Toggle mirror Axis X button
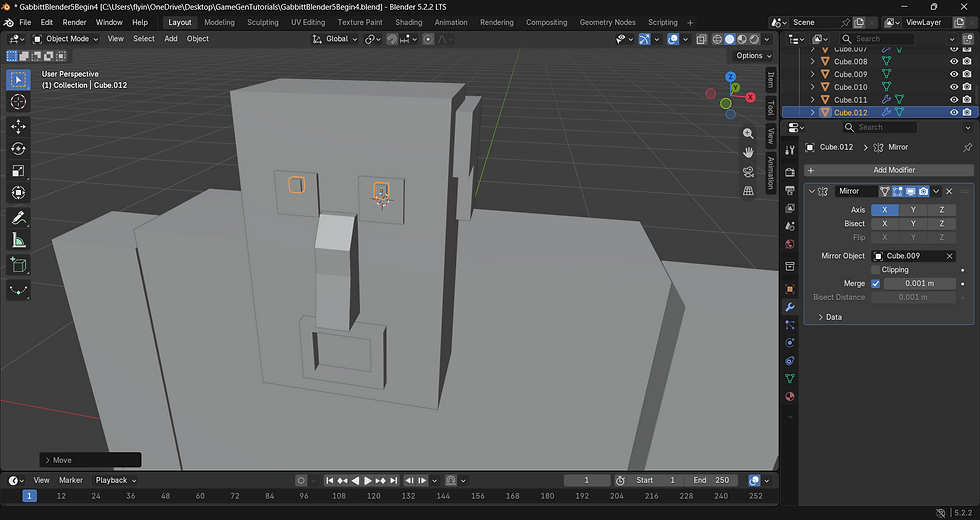 [x=884, y=210]
